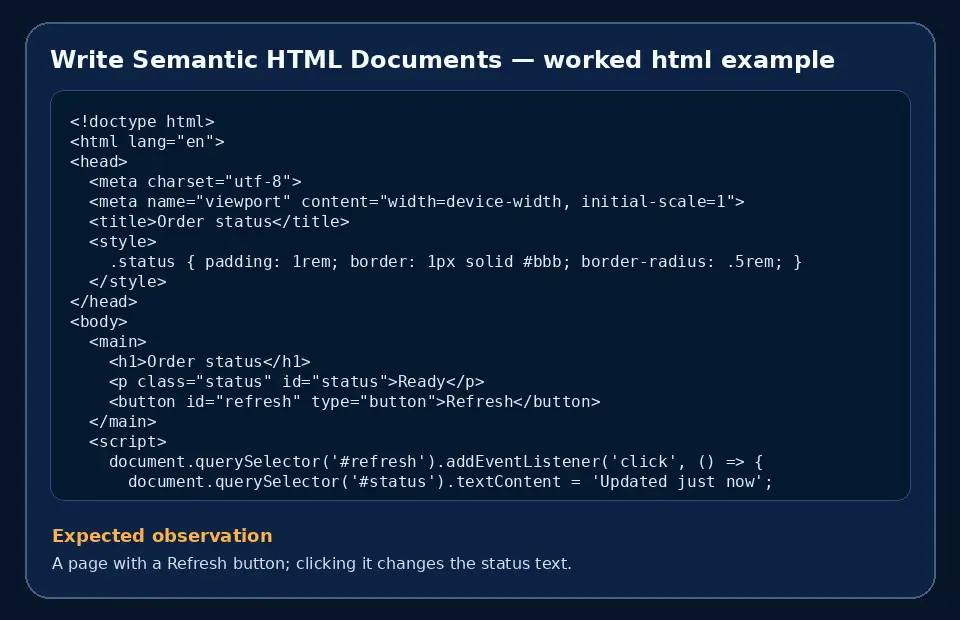960x620 pixels.
Task: Click the closing '</style>' tag line
Action: click(x=127, y=282)
